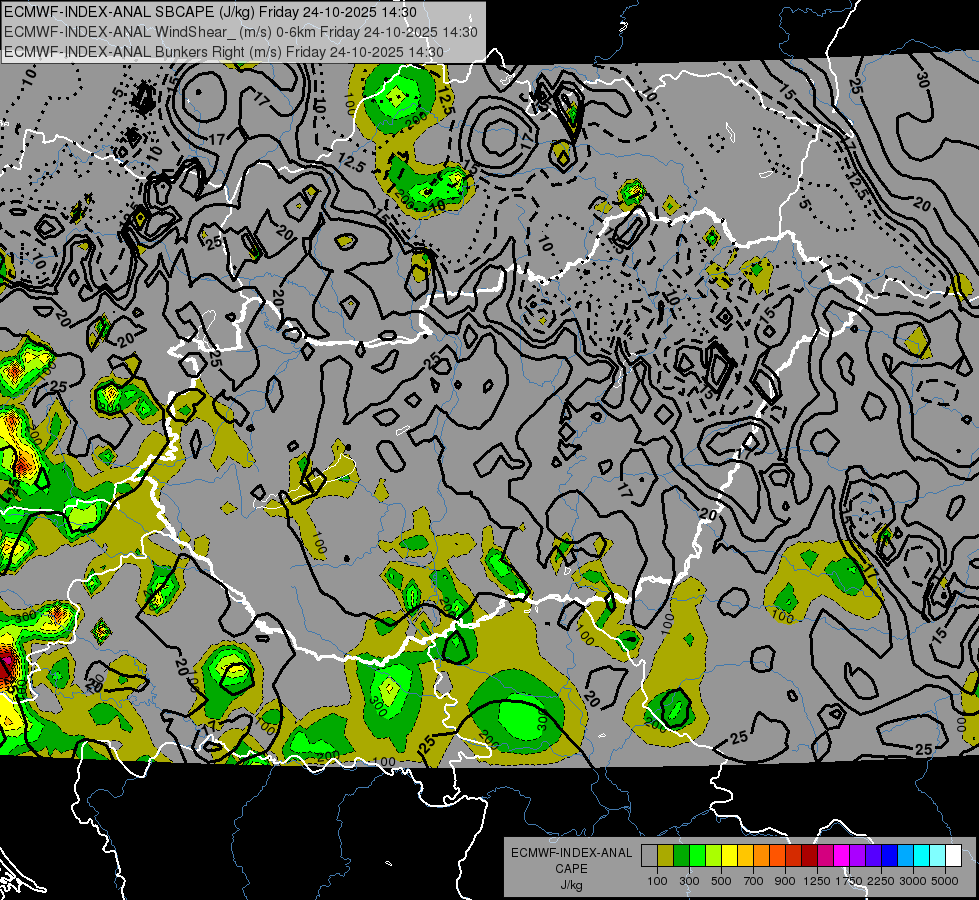Screen dimensions: 979x900
Task: Click the olive swatch above the 100 label
Action: (x=665, y=856)
